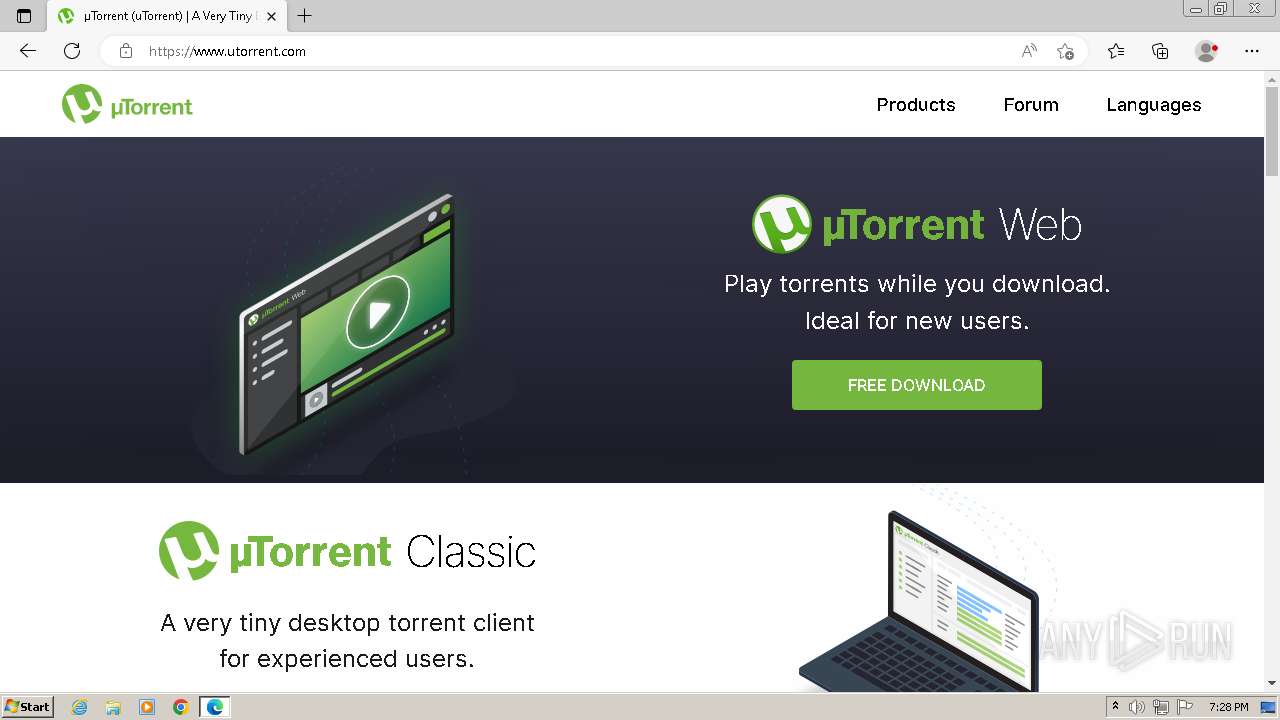Open the Favorites list icon in toolbar
This screenshot has width=1280, height=720.
1116,51
